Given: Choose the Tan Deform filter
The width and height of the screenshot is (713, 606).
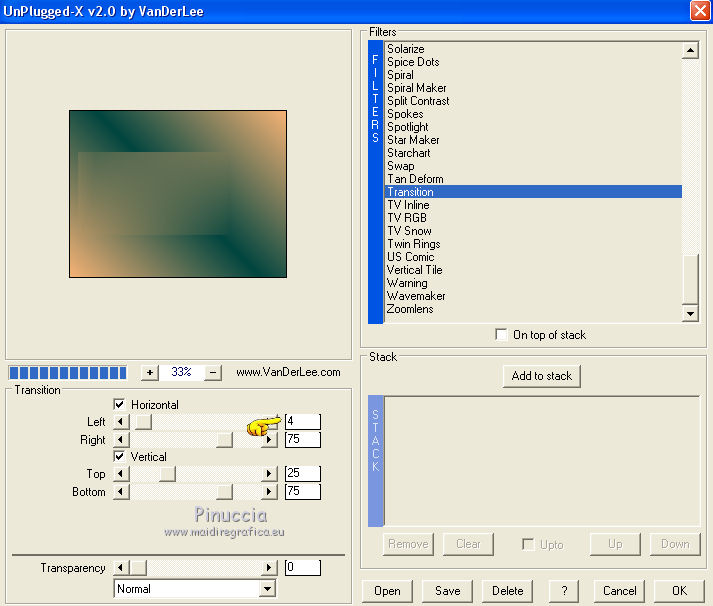Looking at the screenshot, I should pos(415,179).
